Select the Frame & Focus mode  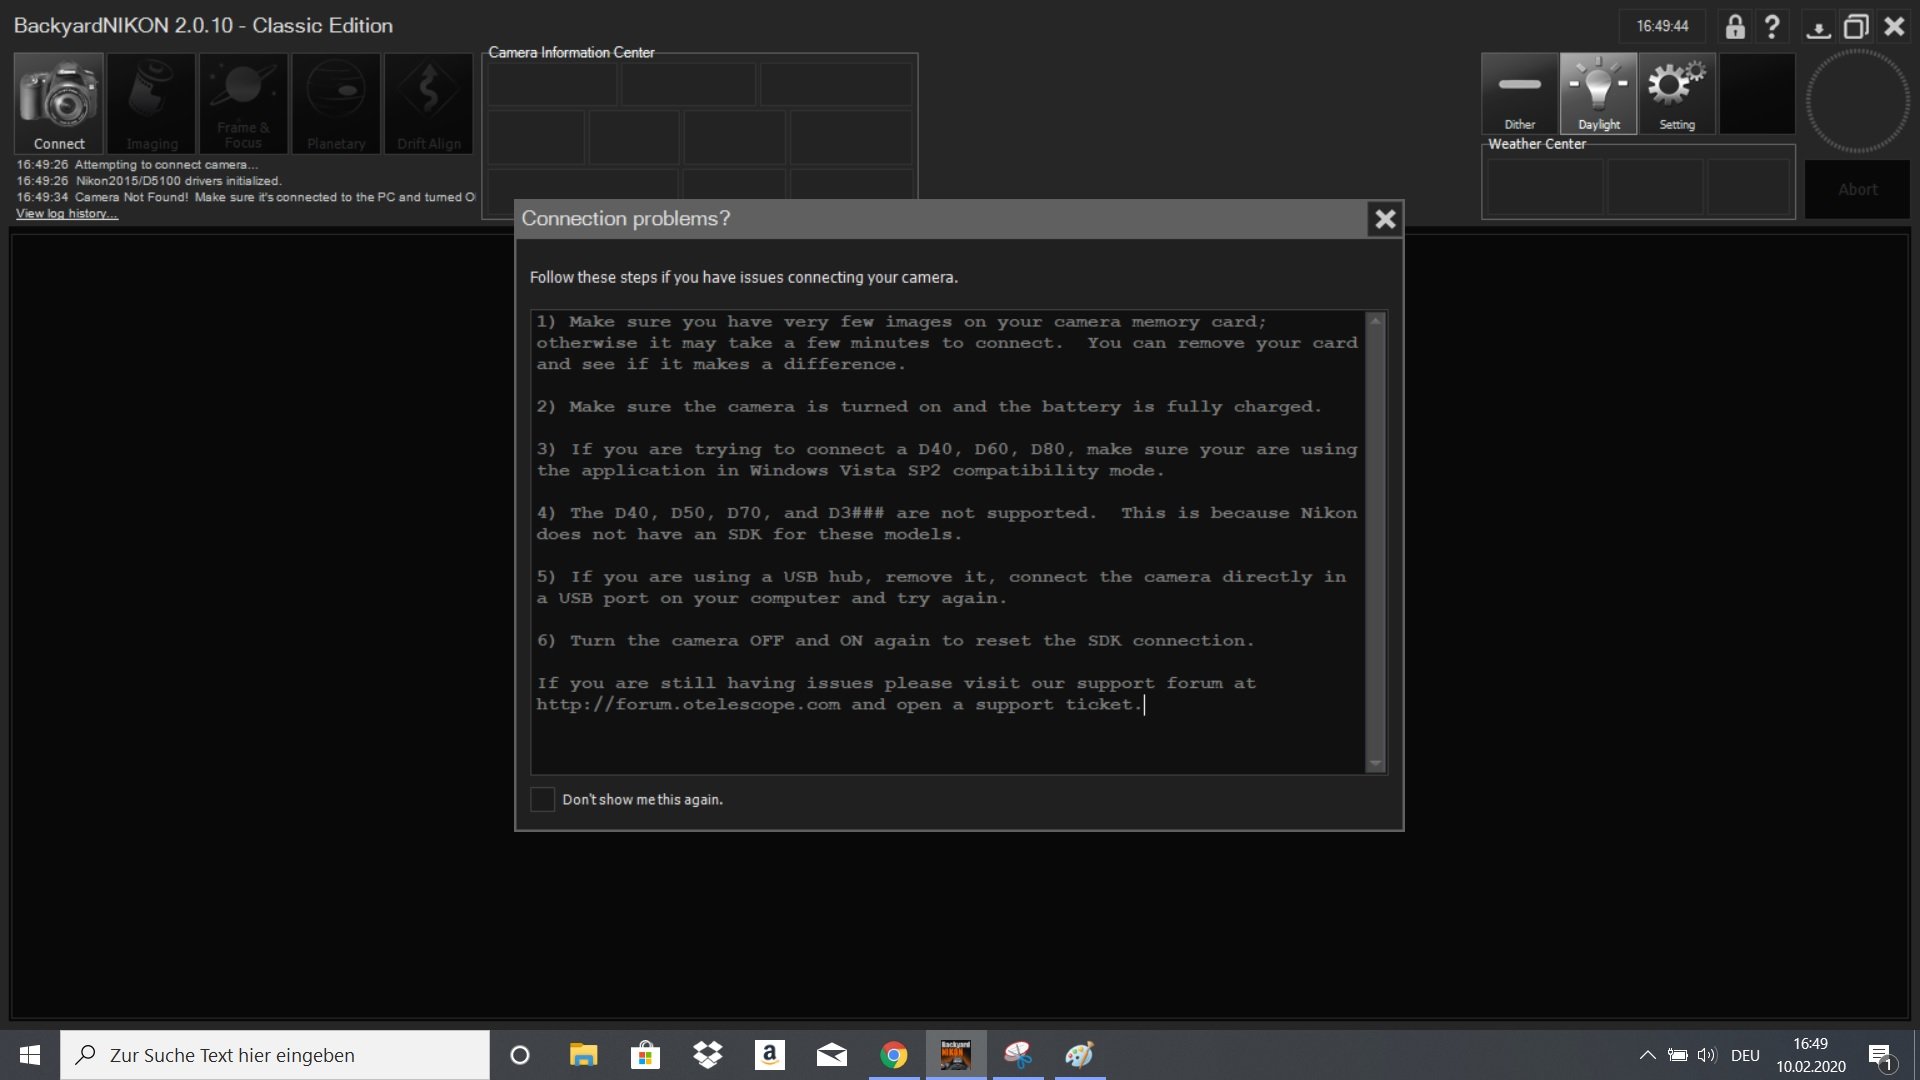243,103
